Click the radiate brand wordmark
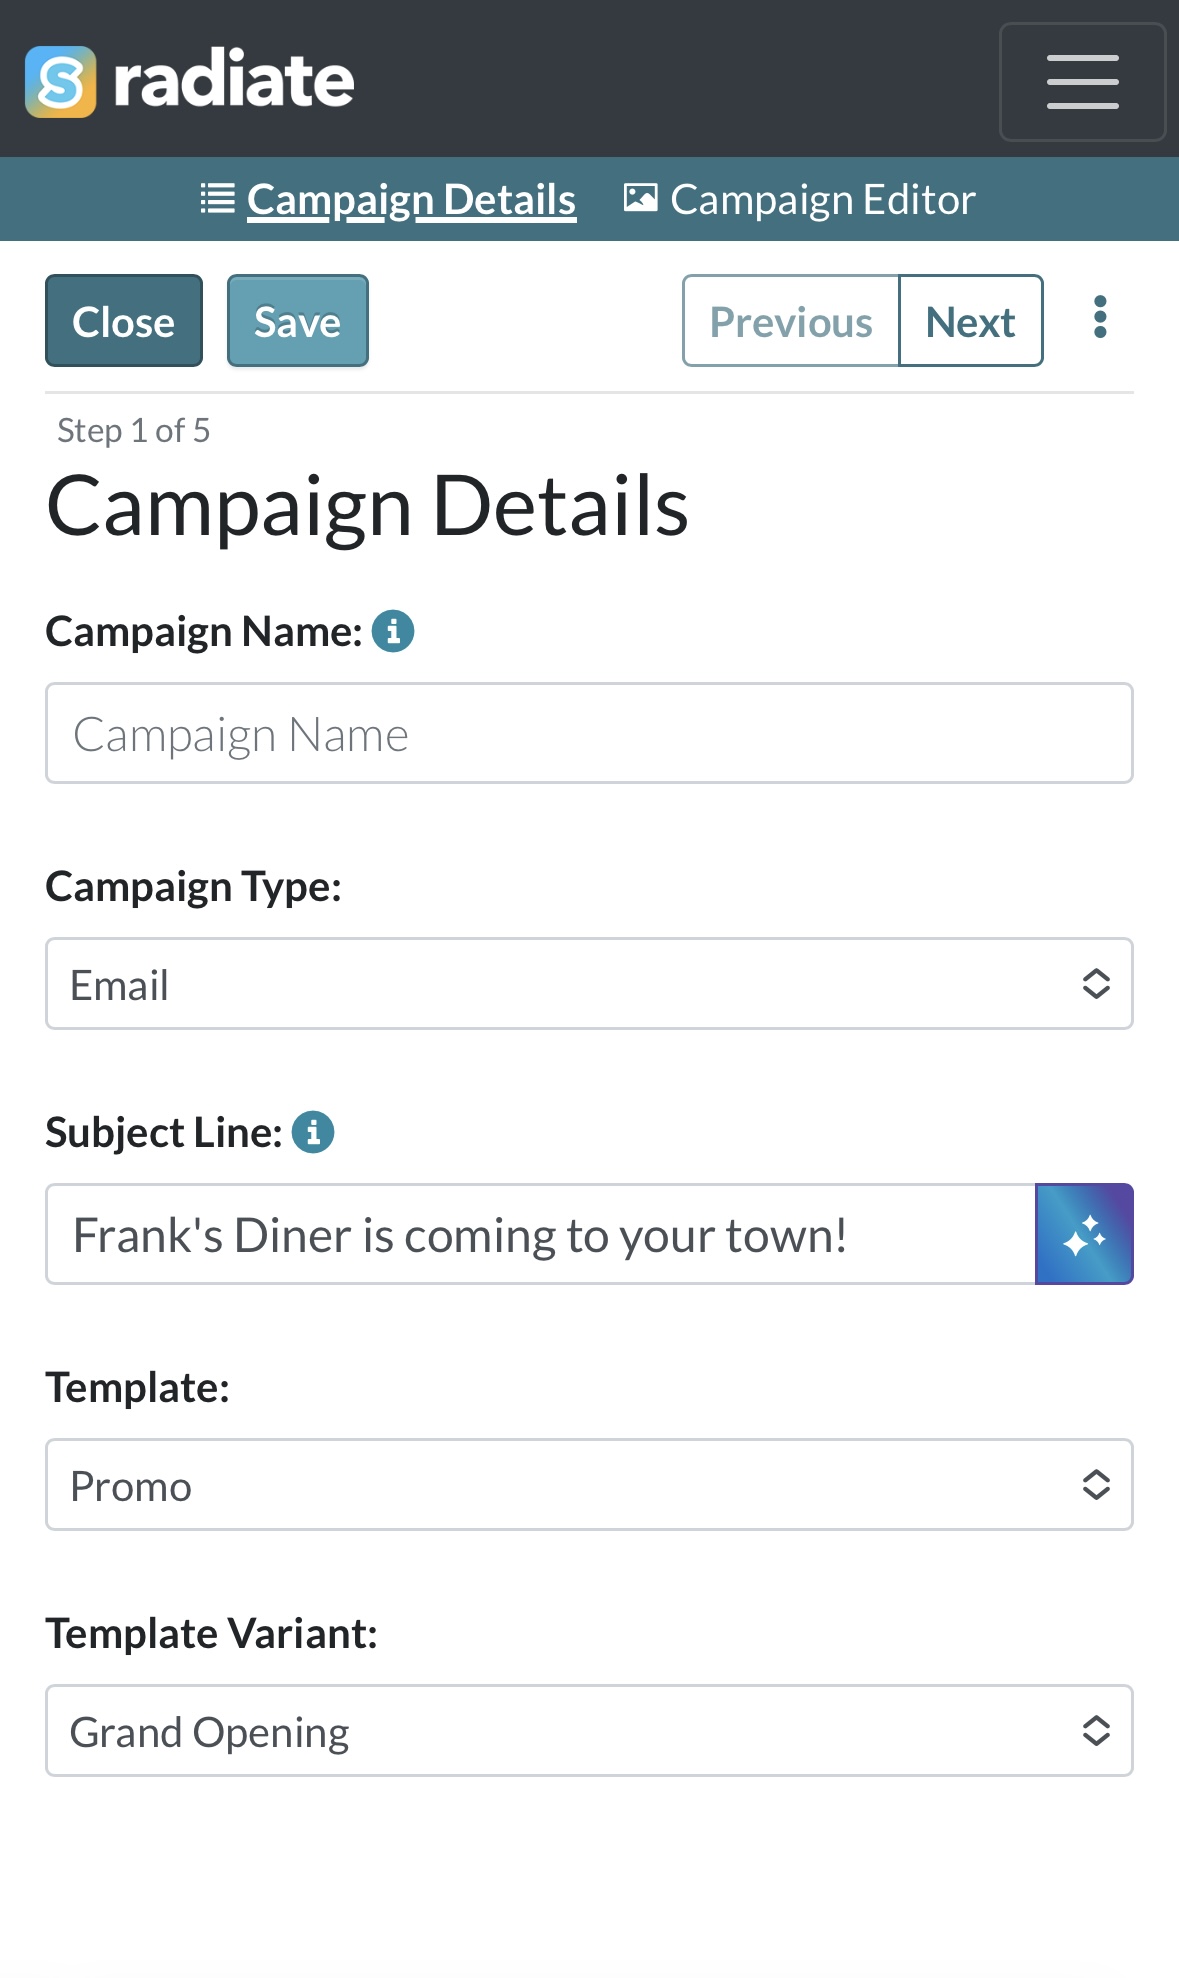This screenshot has width=1179, height=1978. click(x=234, y=80)
